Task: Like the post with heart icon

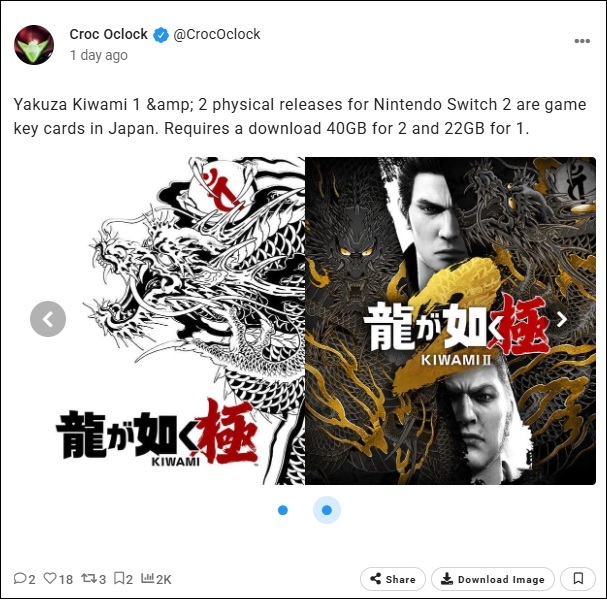Action: coord(50,578)
